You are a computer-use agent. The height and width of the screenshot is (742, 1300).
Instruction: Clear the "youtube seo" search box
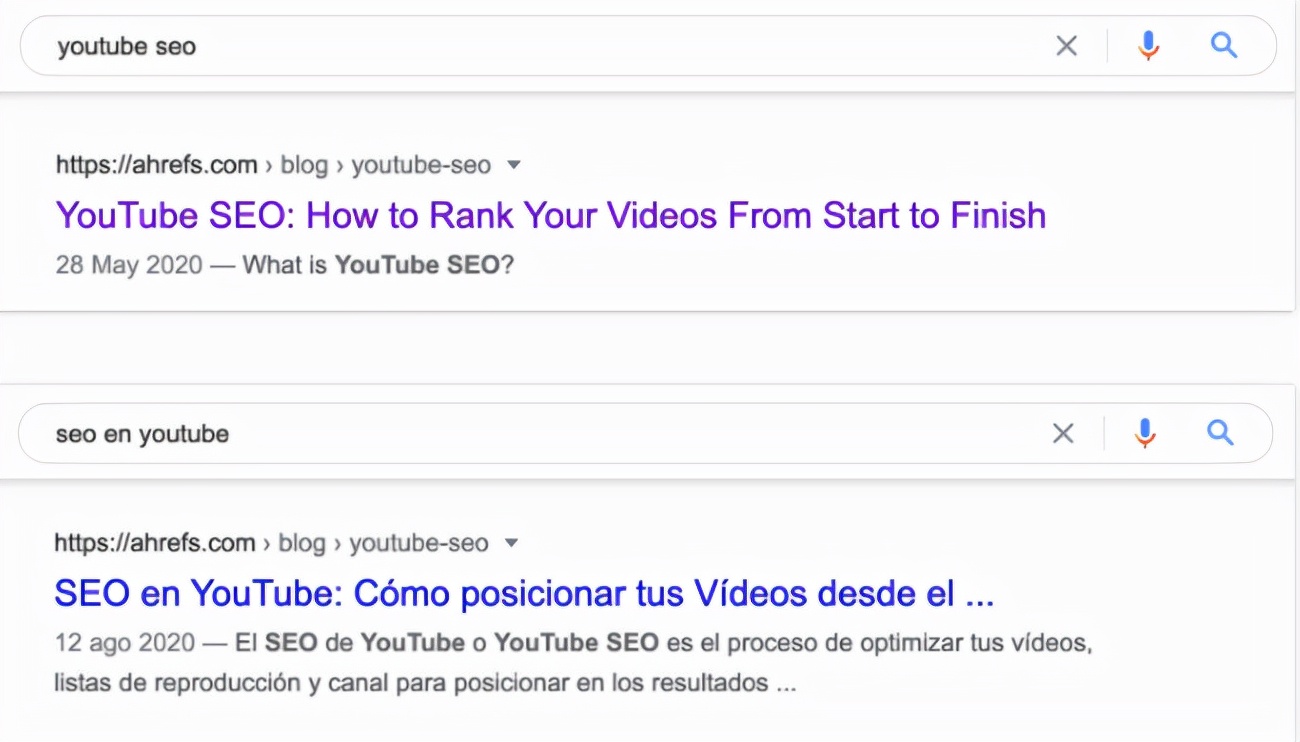pyautogui.click(x=1067, y=46)
